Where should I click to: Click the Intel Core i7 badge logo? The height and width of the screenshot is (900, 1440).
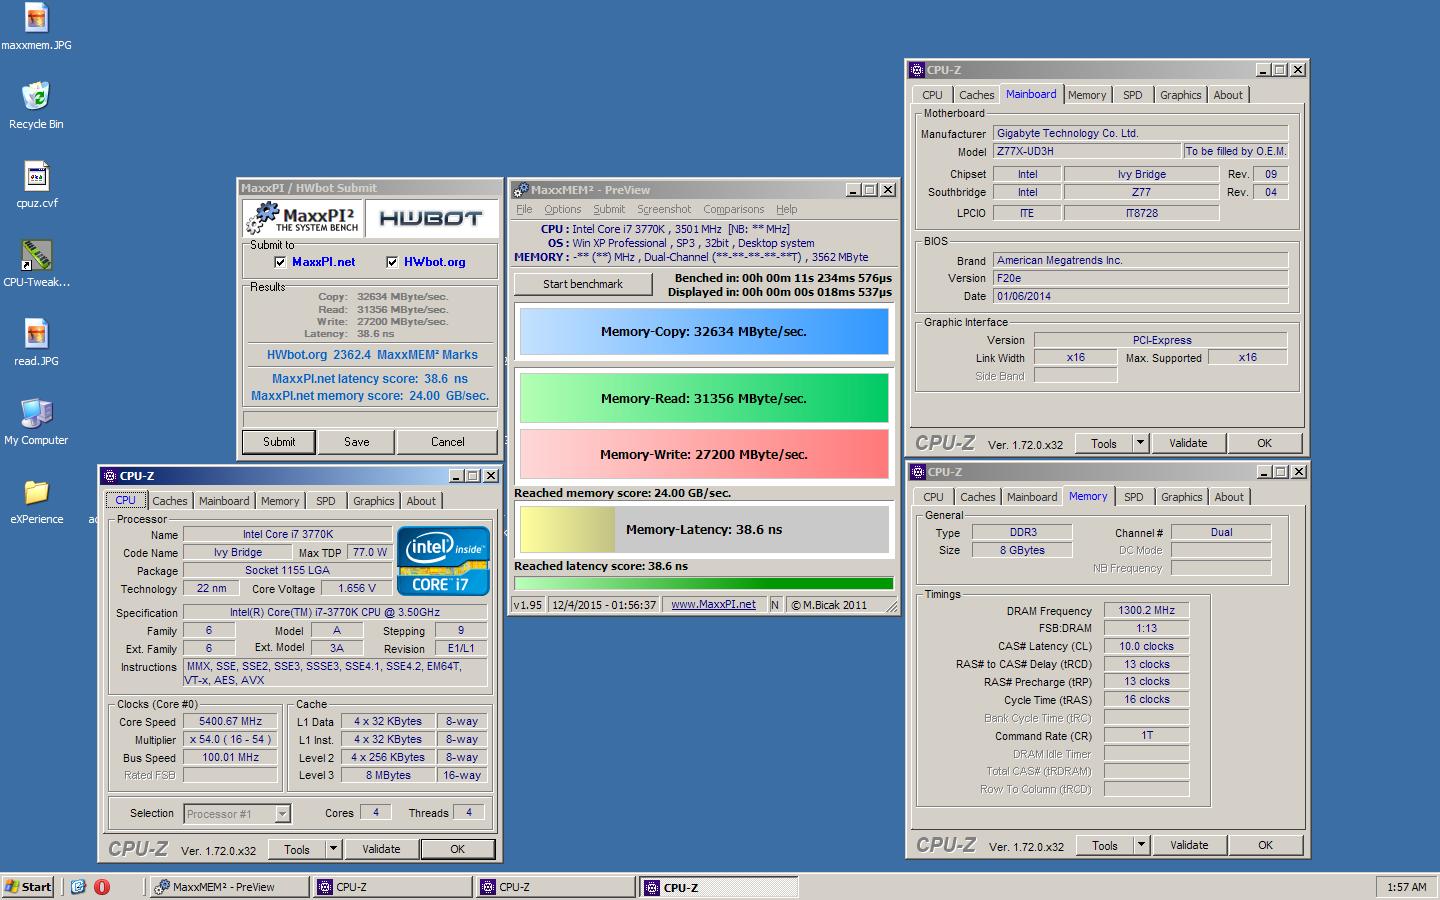(x=443, y=561)
